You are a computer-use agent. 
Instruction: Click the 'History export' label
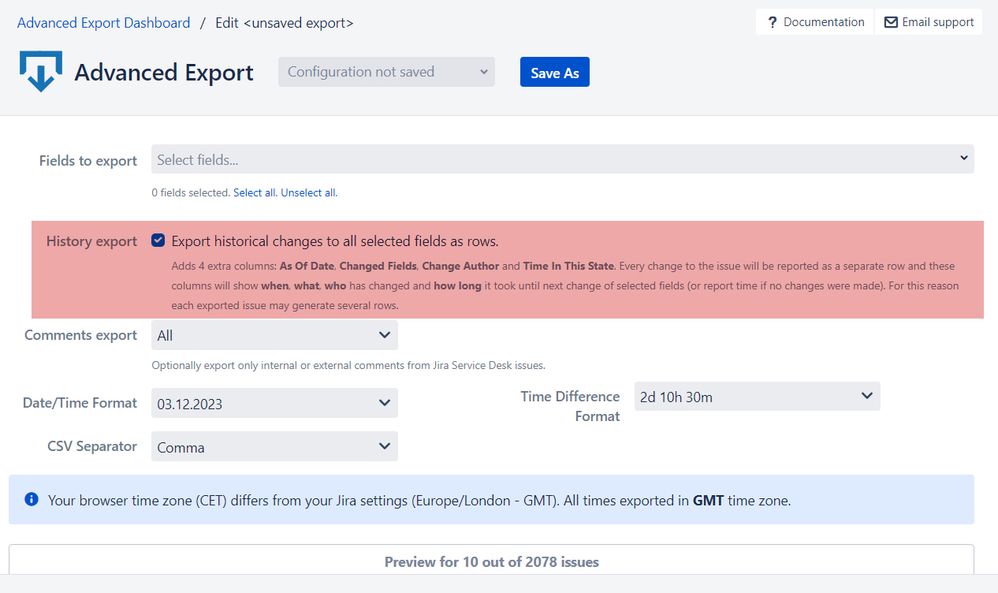(x=92, y=241)
